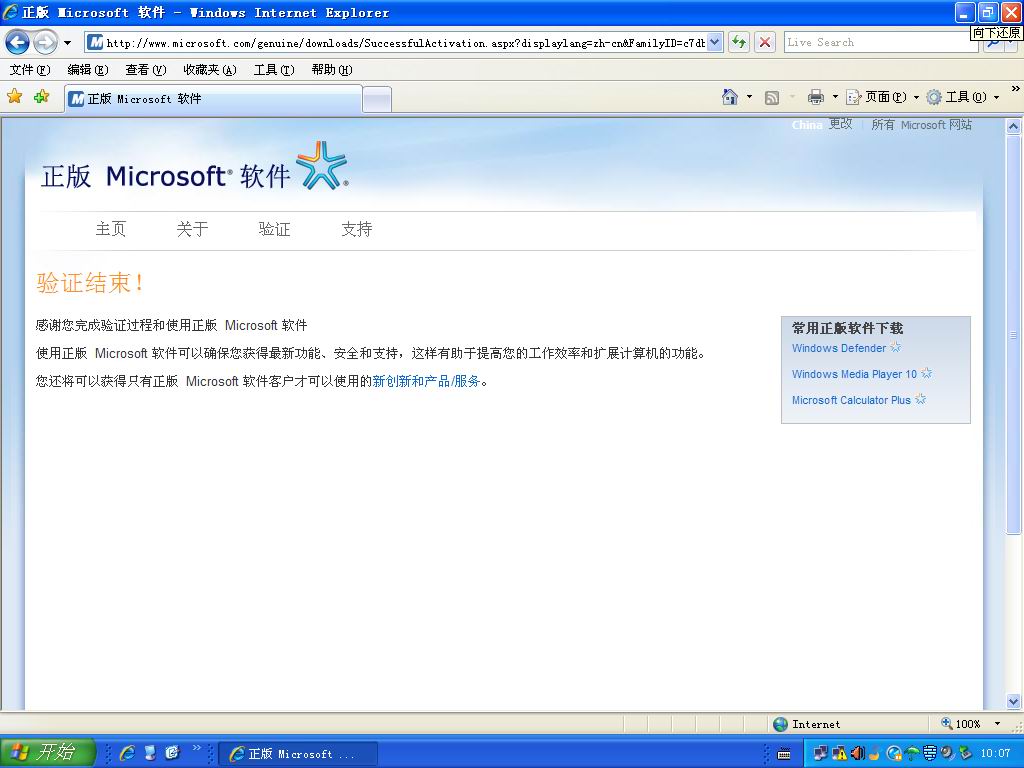Open the Windows Defender download link

point(839,348)
